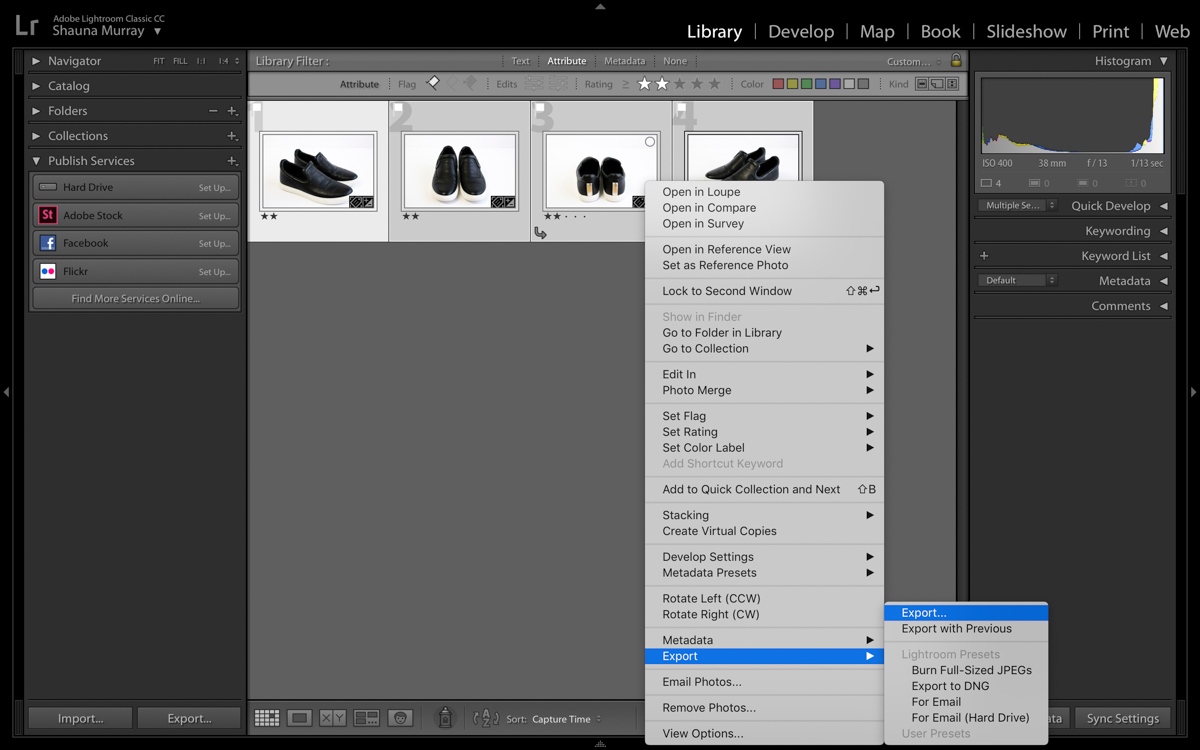Reverse sort direction with A-Z icon
Image resolution: width=1200 pixels, height=750 pixels.
[485, 718]
